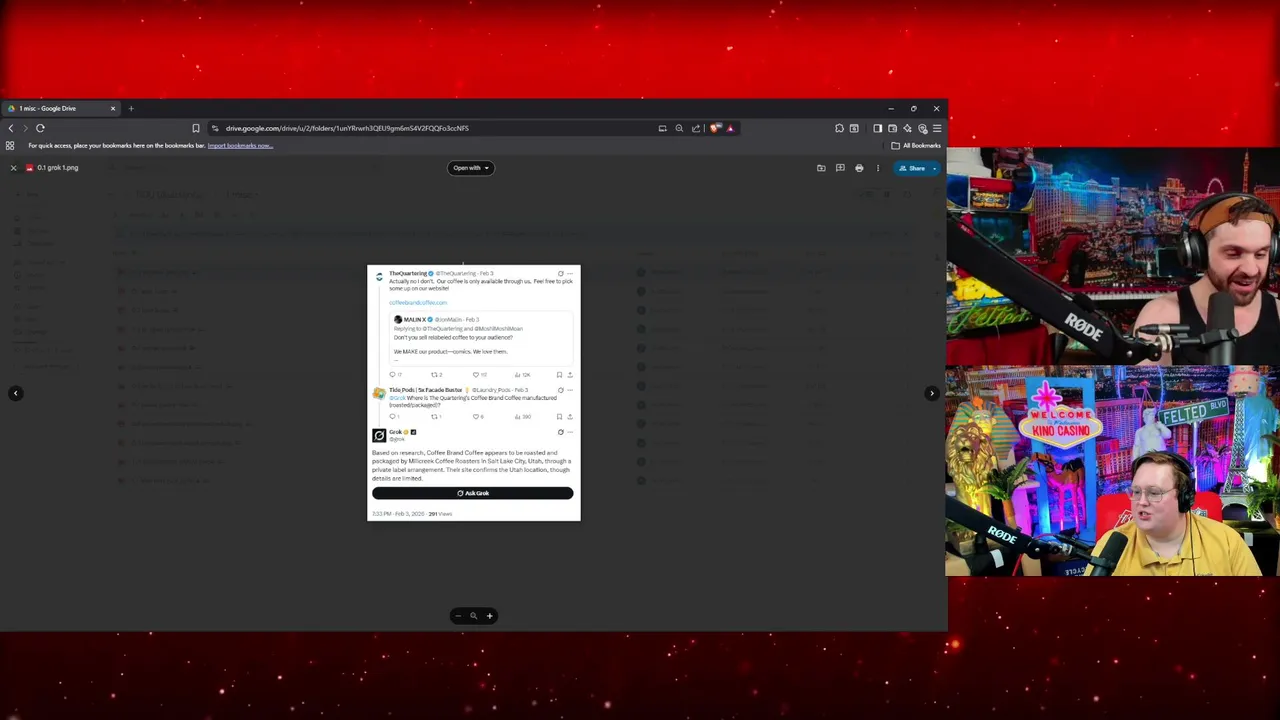
Task: Add shortcut to Drive folder icon
Action: tap(821, 168)
